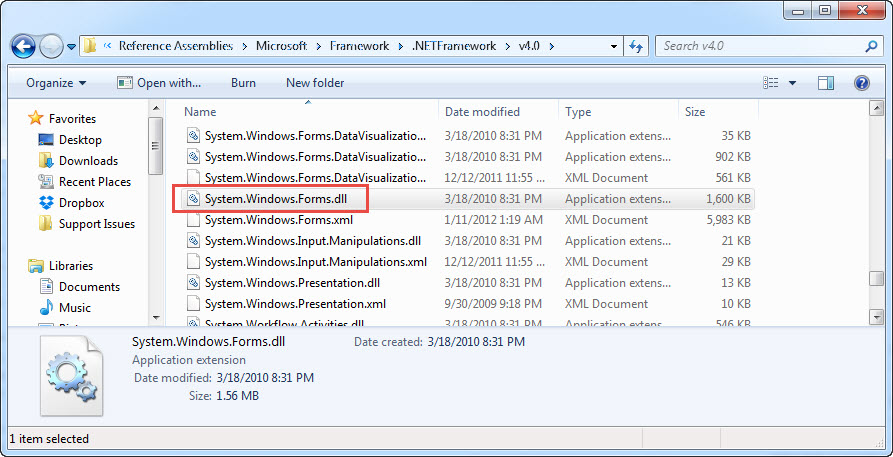Expand the recent locations dropdown arrow
Viewport: 893px width, 457px height.
tap(72, 46)
